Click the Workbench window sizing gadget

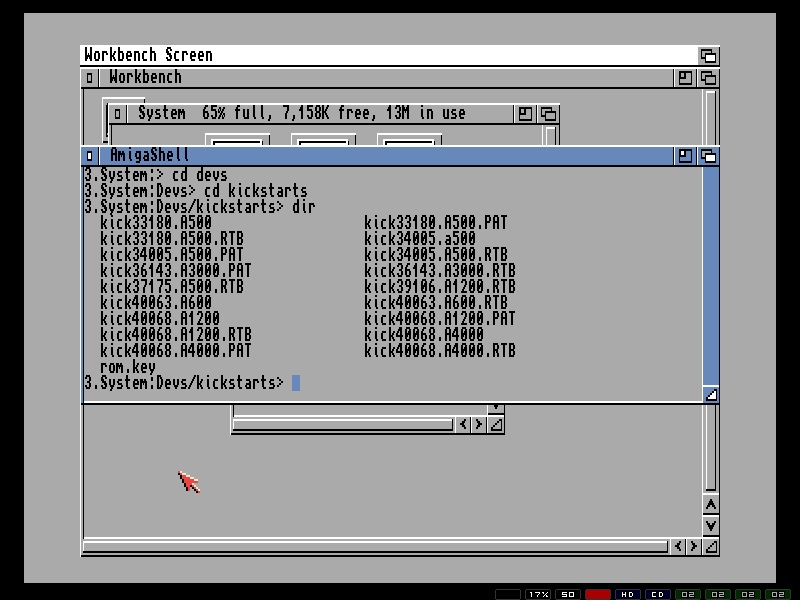click(711, 546)
